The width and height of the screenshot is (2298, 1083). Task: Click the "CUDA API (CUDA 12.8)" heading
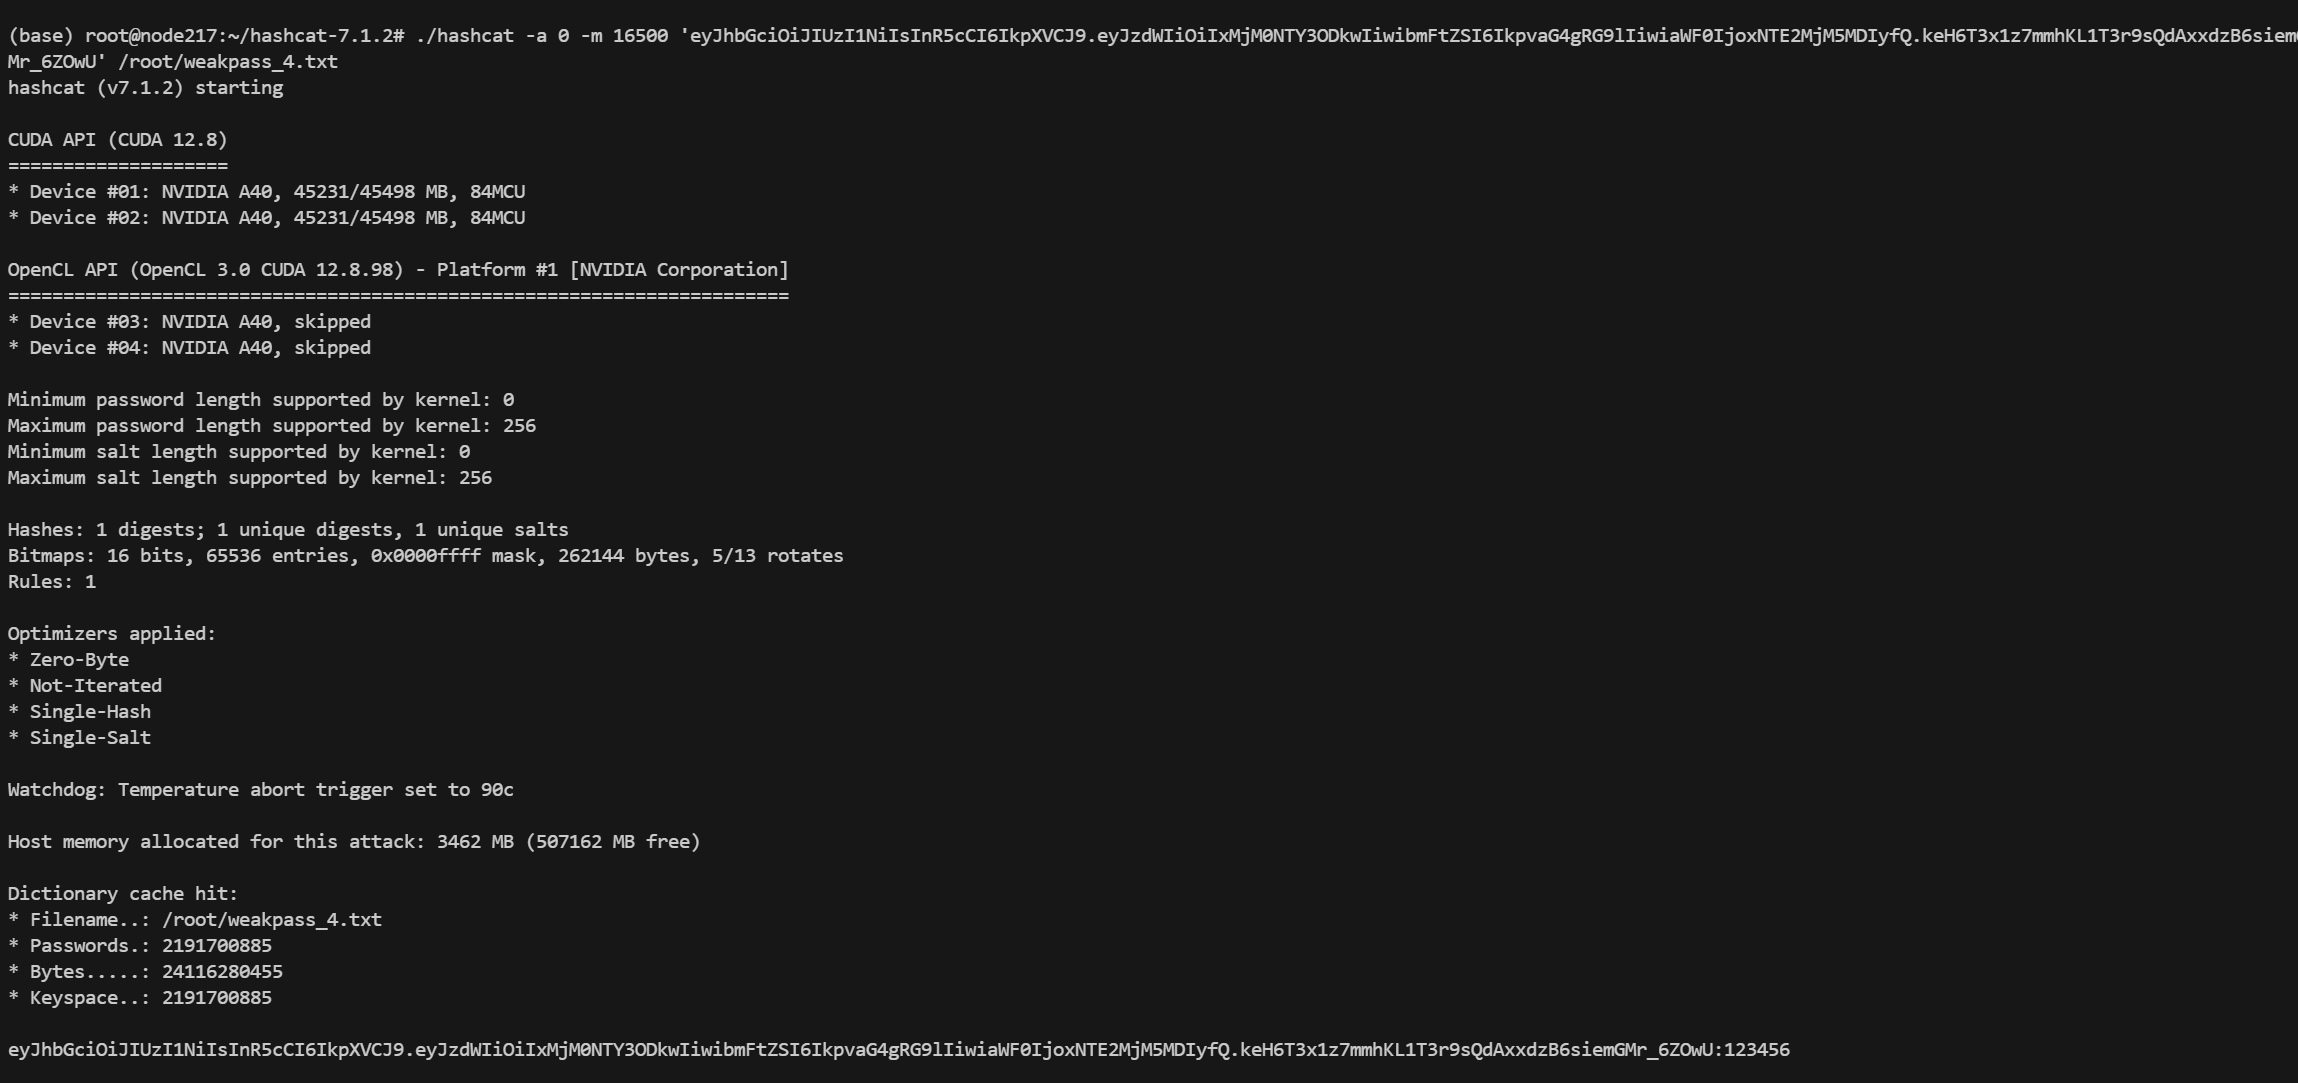[117, 140]
